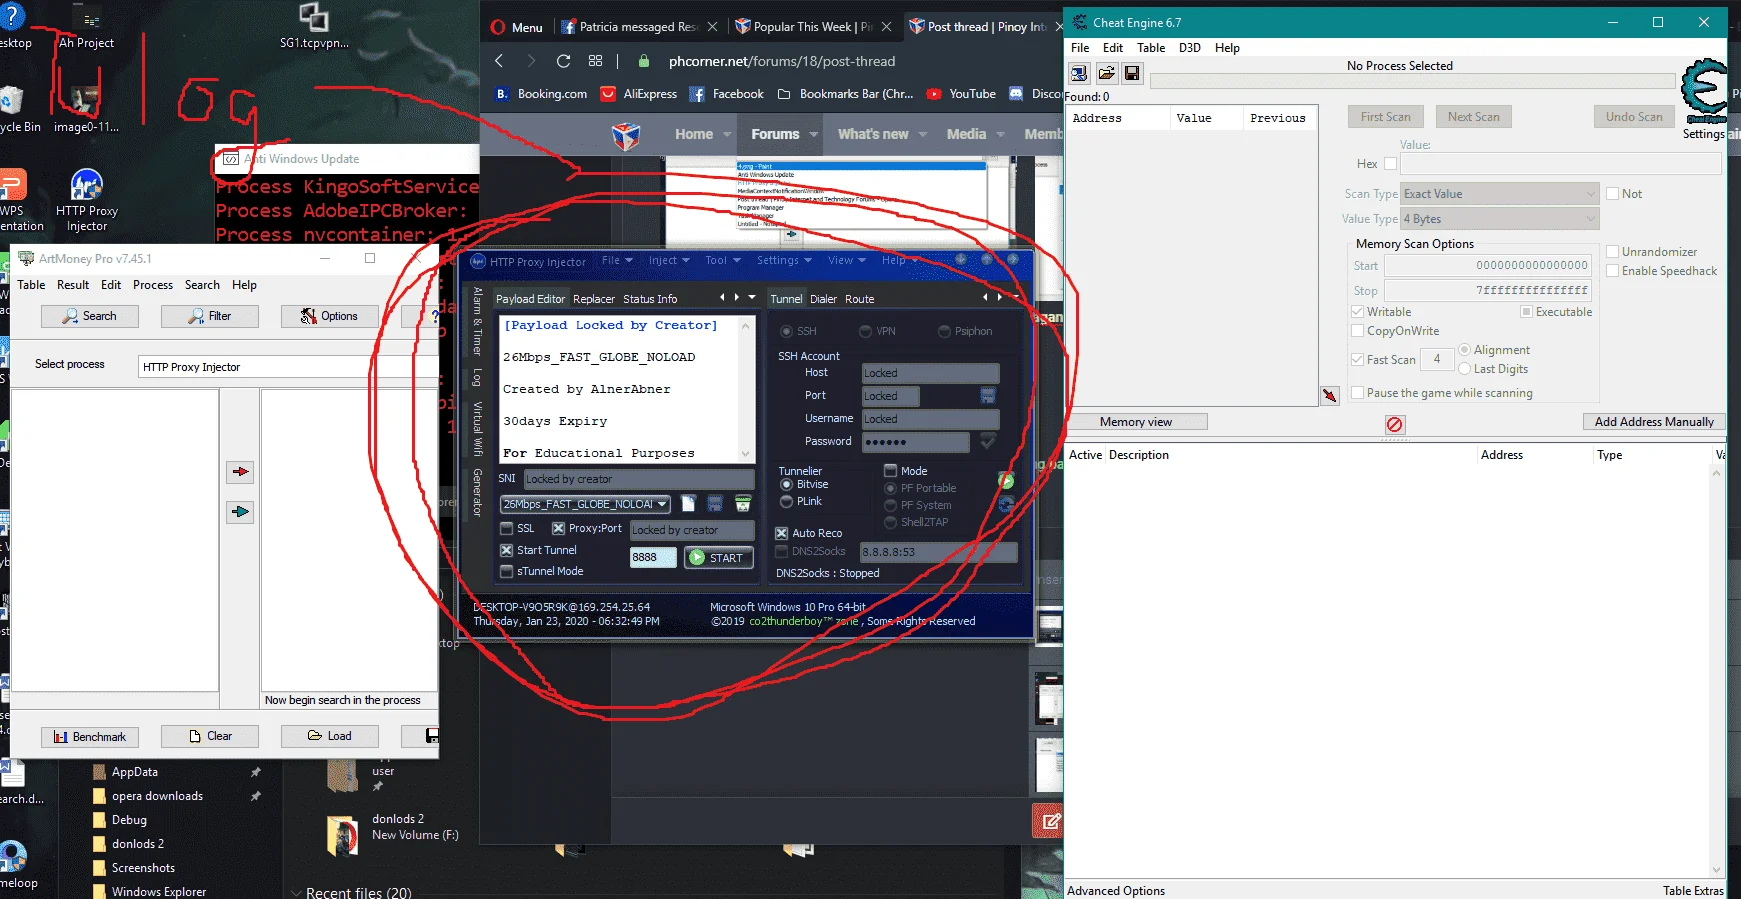
Task: Expand the What's new dropdown arrow on phcorner
Action: tap(923, 134)
